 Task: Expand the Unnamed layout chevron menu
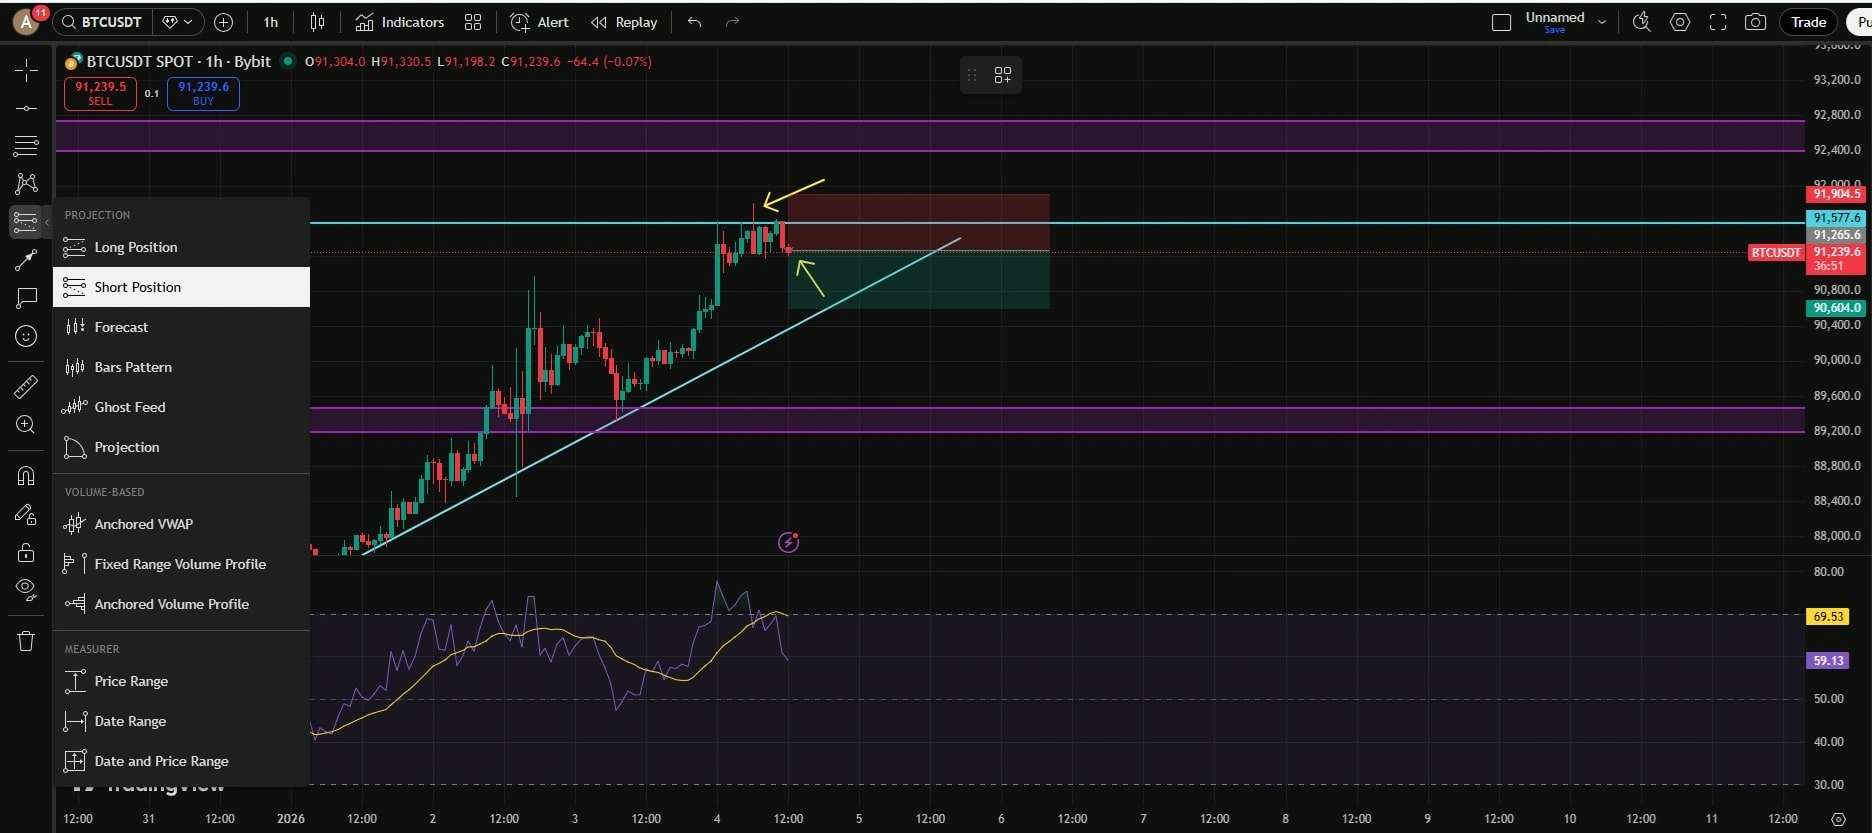[1602, 22]
